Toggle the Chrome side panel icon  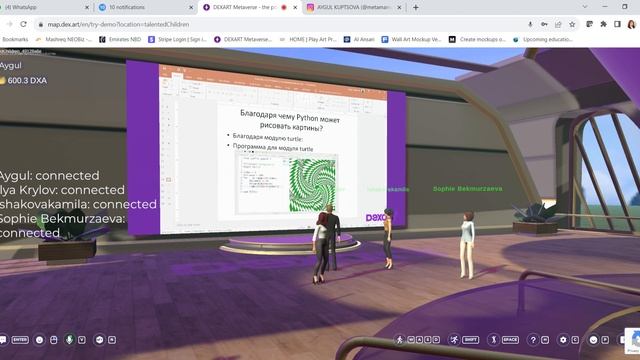click(617, 24)
